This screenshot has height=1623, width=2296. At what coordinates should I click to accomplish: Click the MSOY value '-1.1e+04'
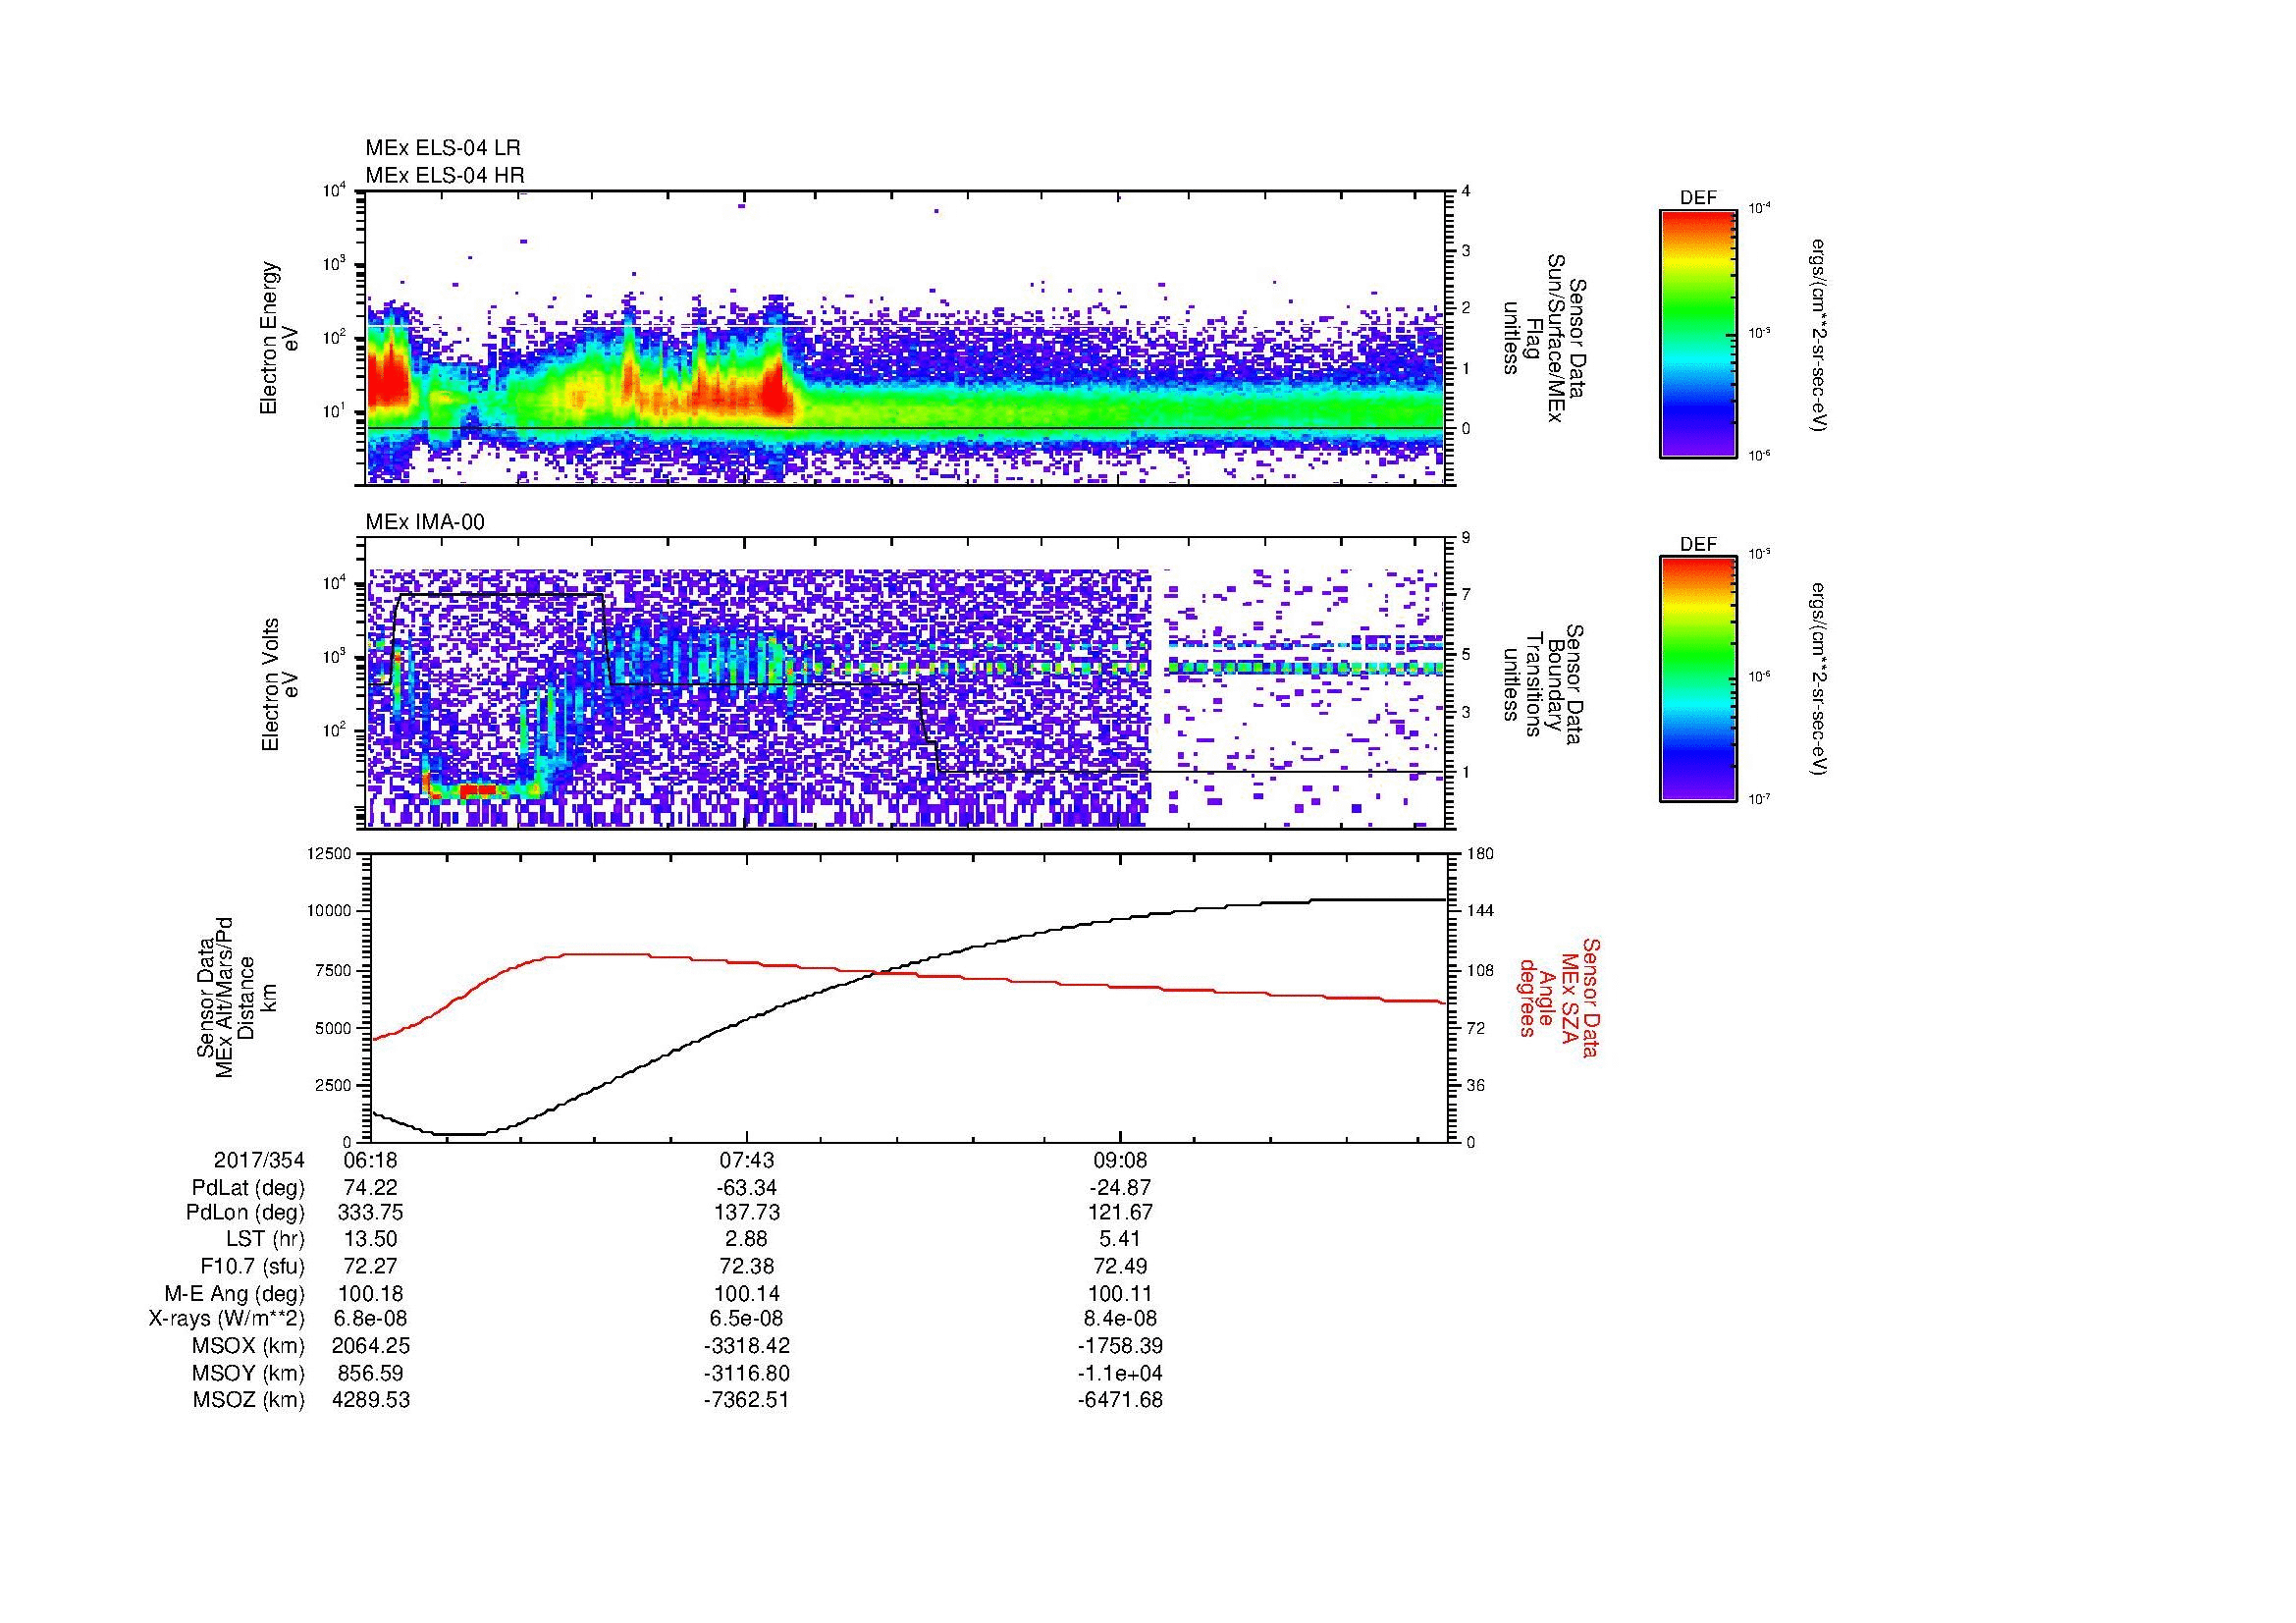pos(1120,1373)
